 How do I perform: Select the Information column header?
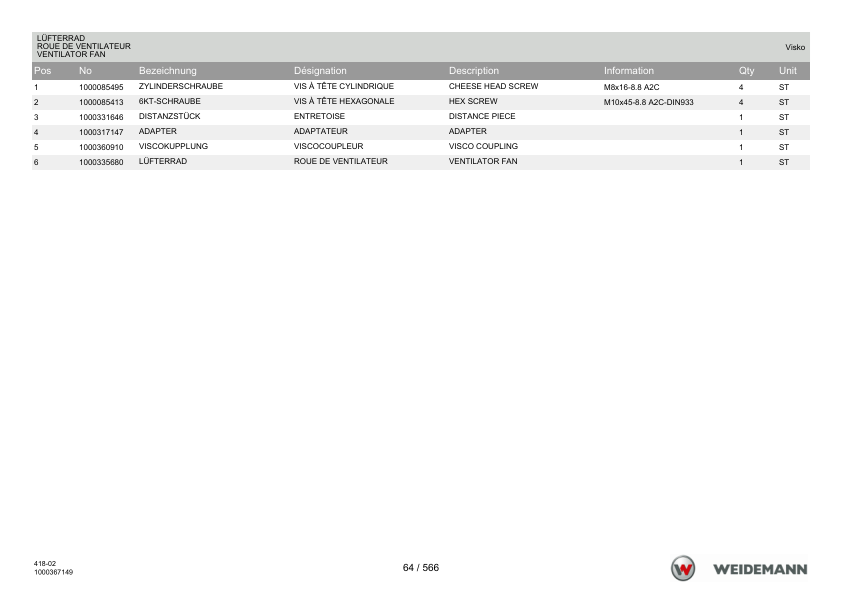[x=629, y=71]
